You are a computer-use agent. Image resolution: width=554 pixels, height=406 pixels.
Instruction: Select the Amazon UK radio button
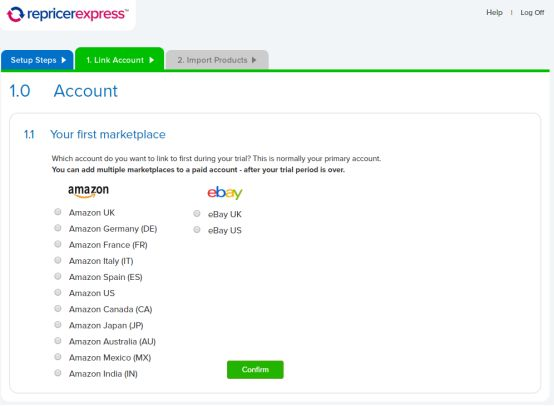(x=58, y=212)
